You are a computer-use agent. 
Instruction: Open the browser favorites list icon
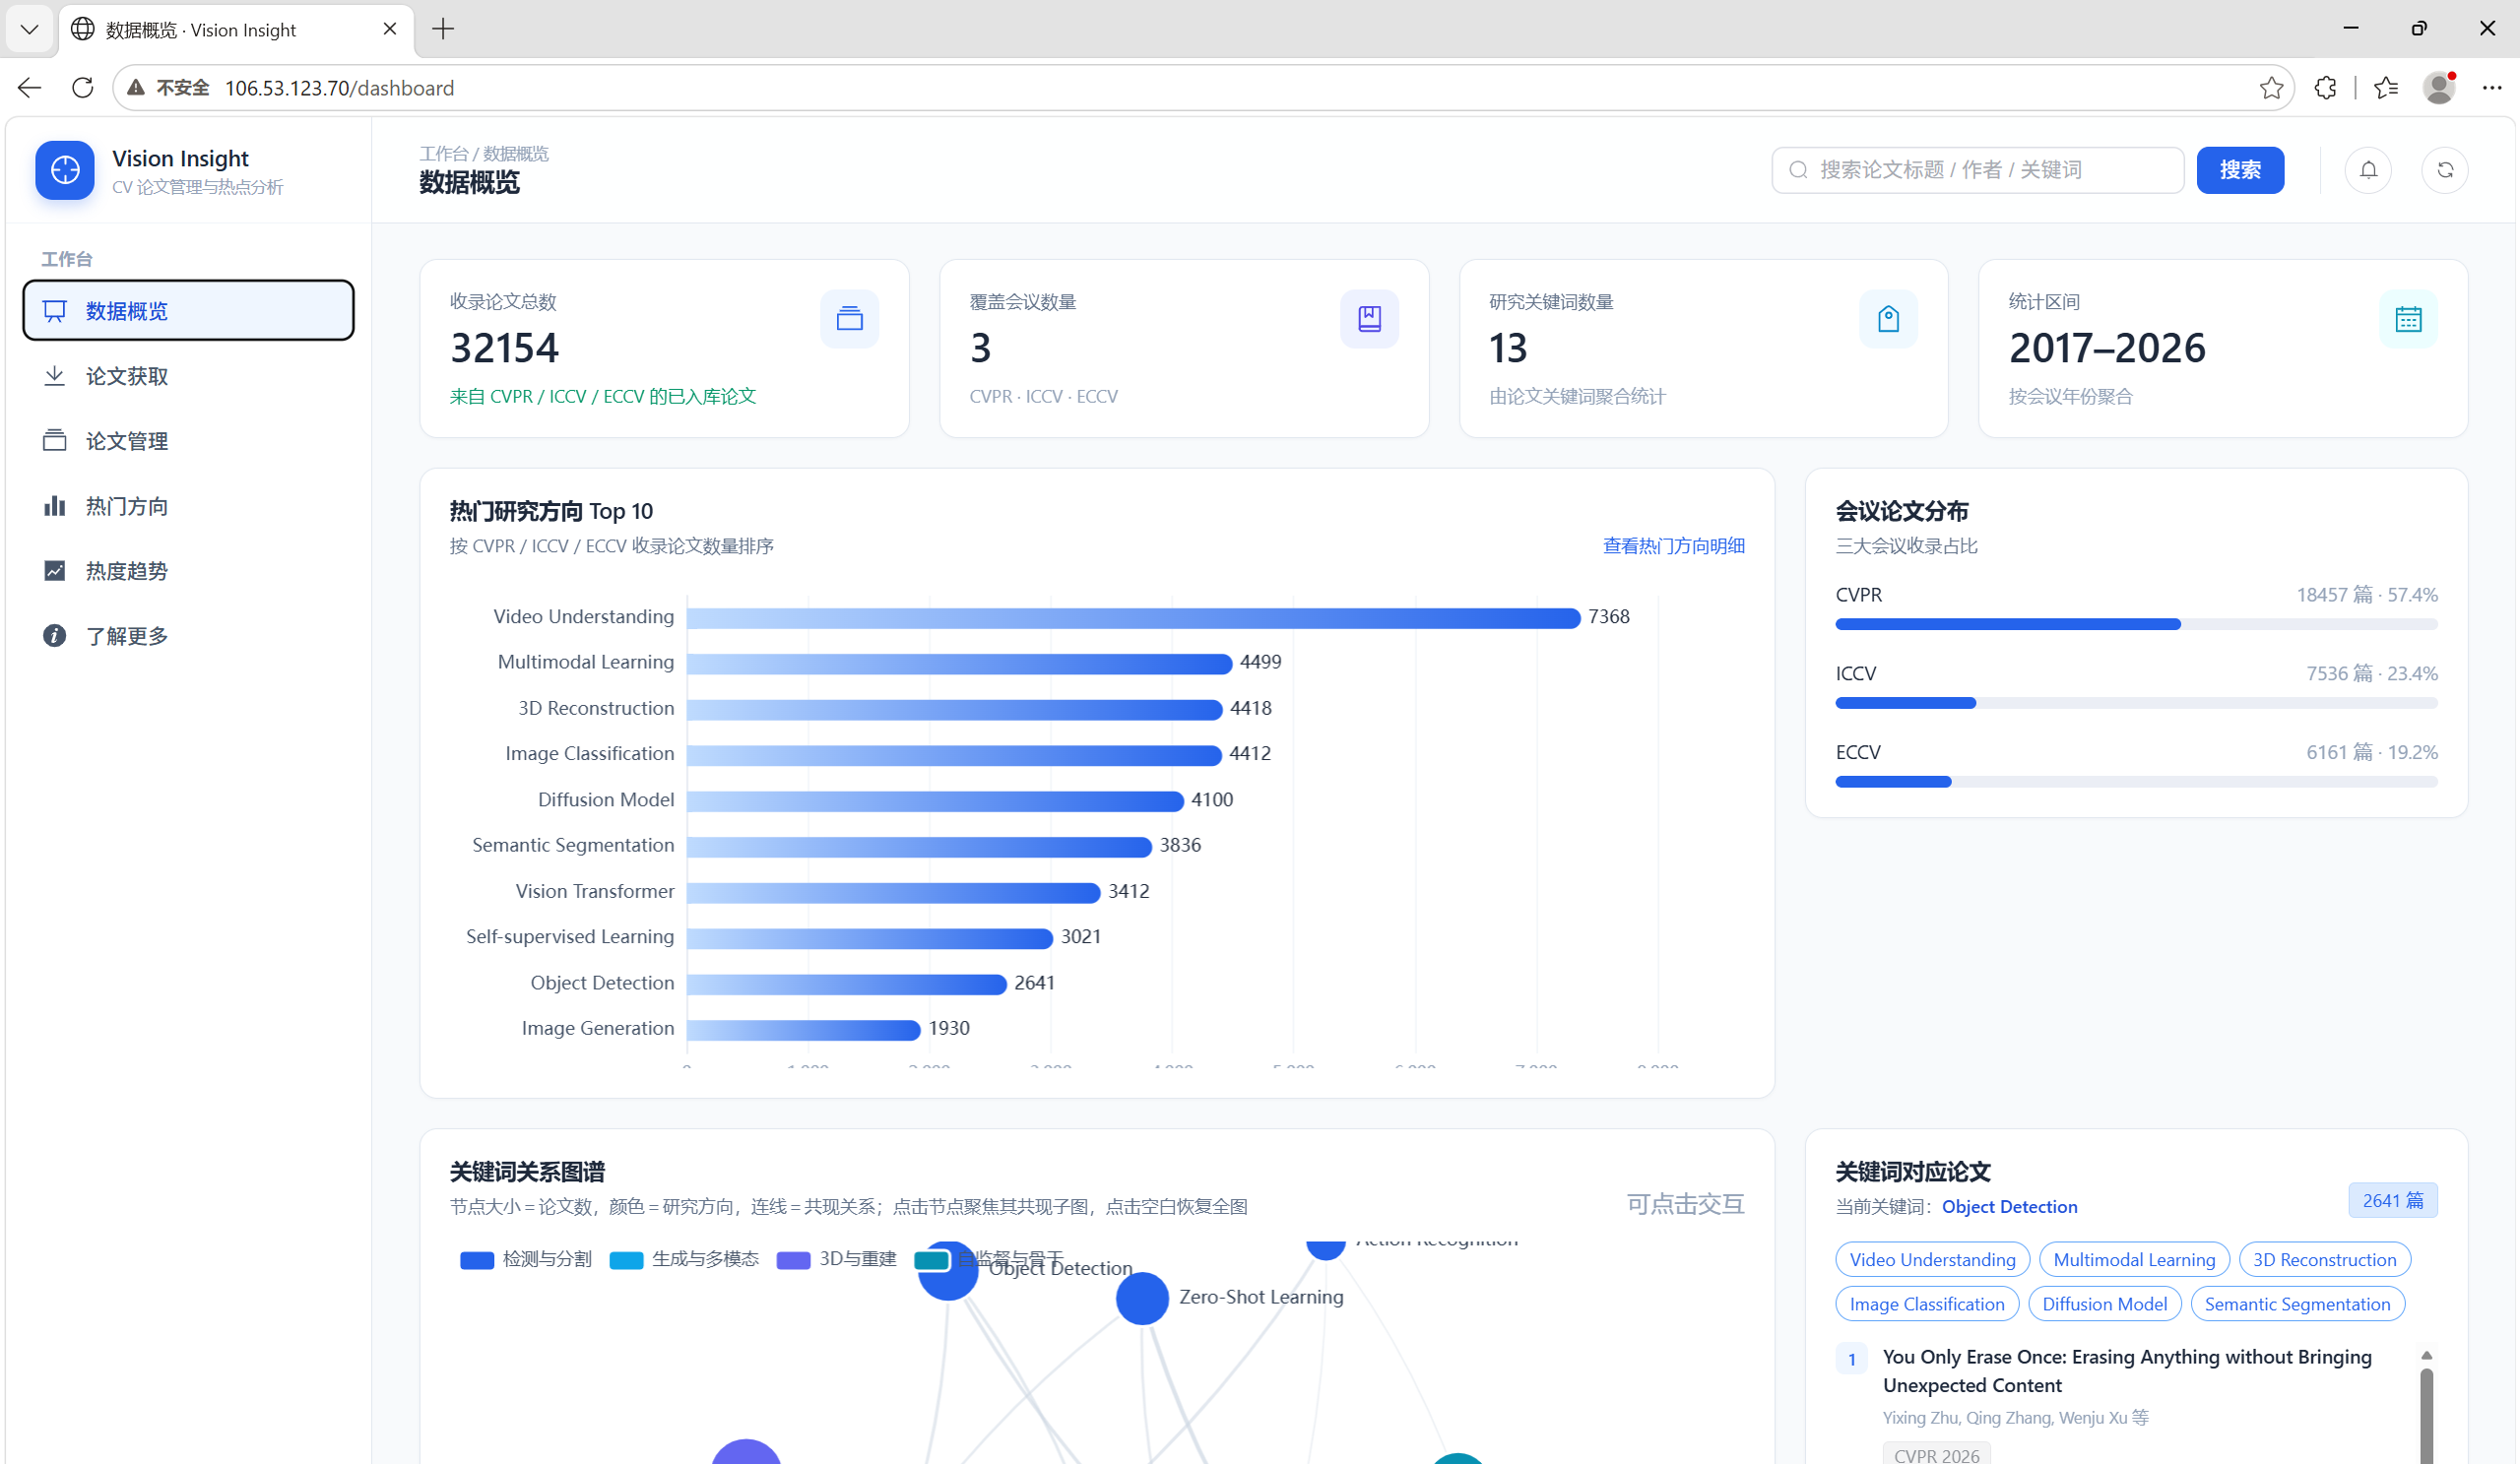click(x=2386, y=88)
